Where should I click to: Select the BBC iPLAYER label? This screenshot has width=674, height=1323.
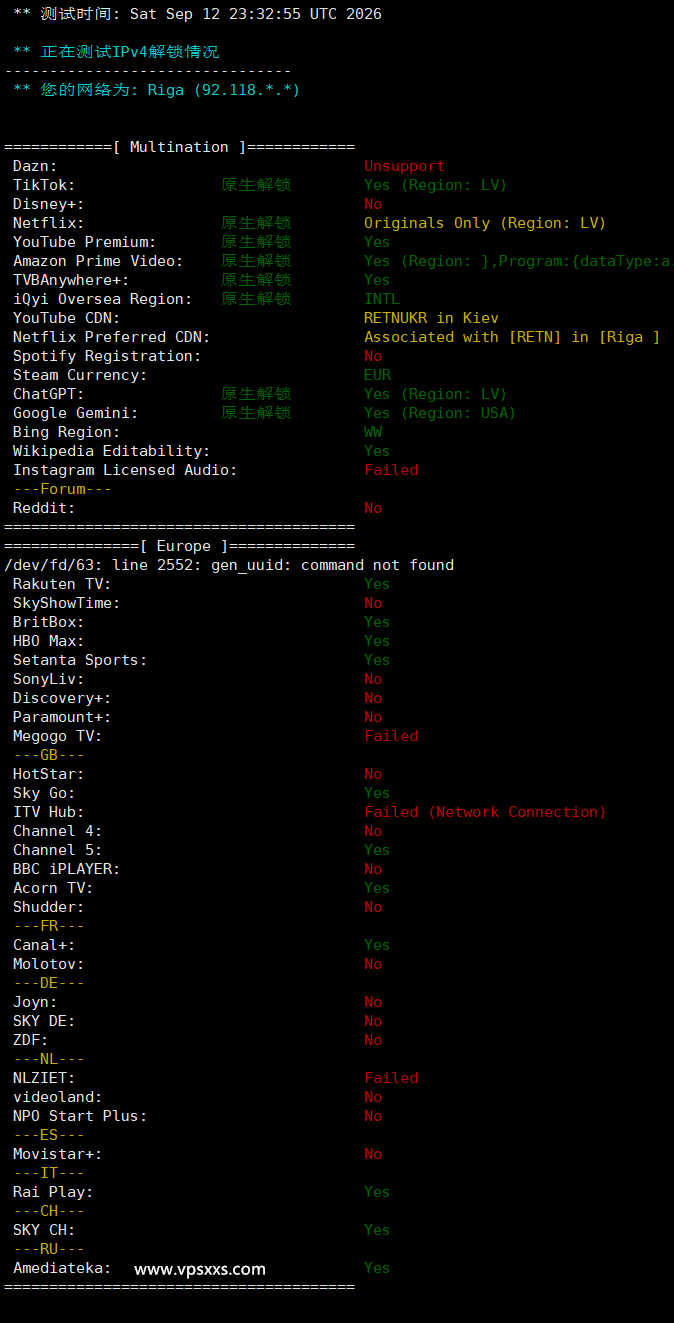pos(67,869)
